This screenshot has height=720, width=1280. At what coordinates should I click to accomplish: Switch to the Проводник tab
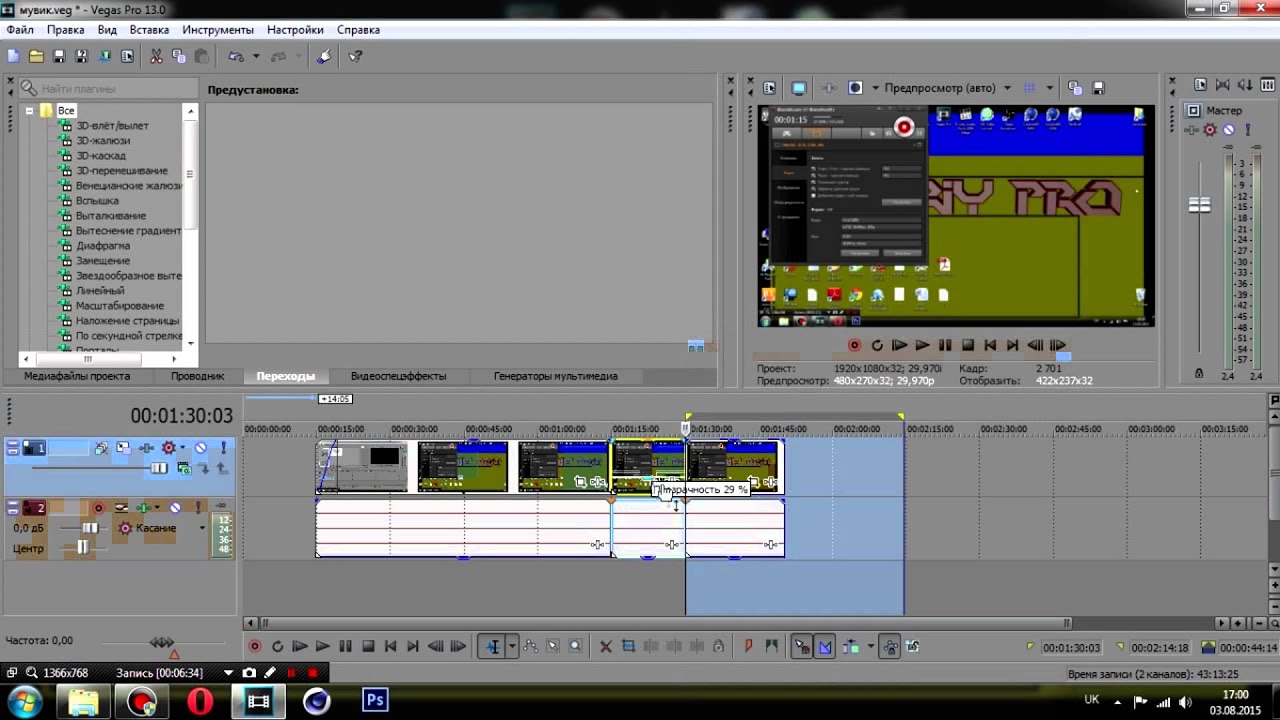pos(197,376)
